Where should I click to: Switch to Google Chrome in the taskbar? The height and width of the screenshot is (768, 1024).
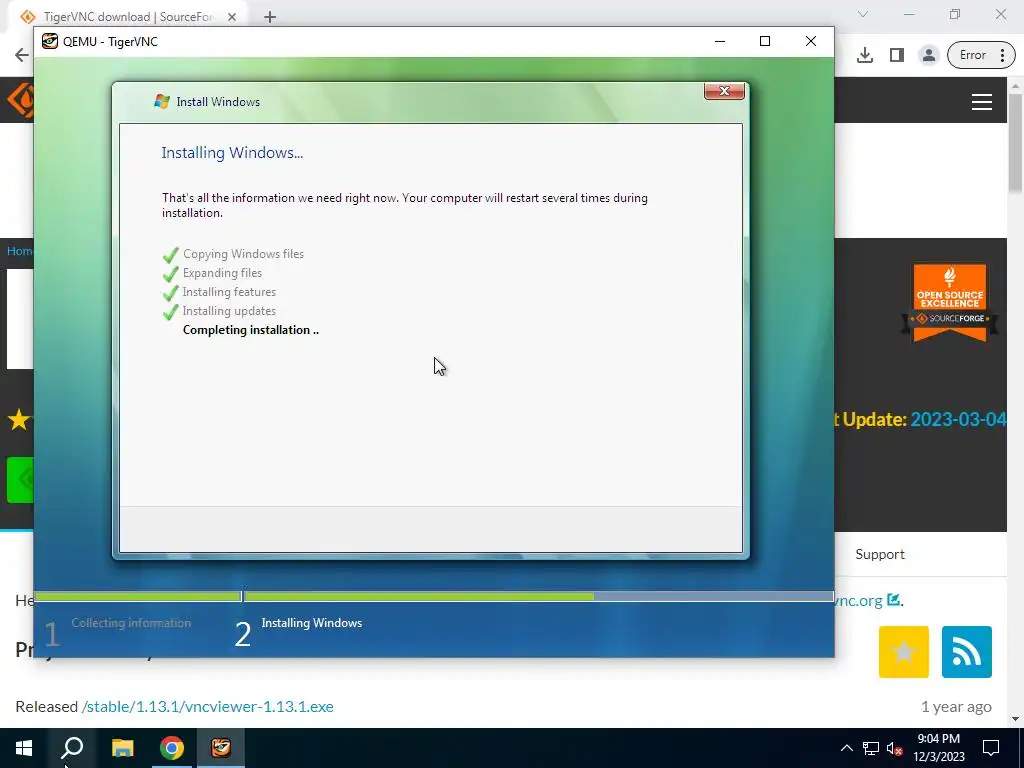click(172, 748)
